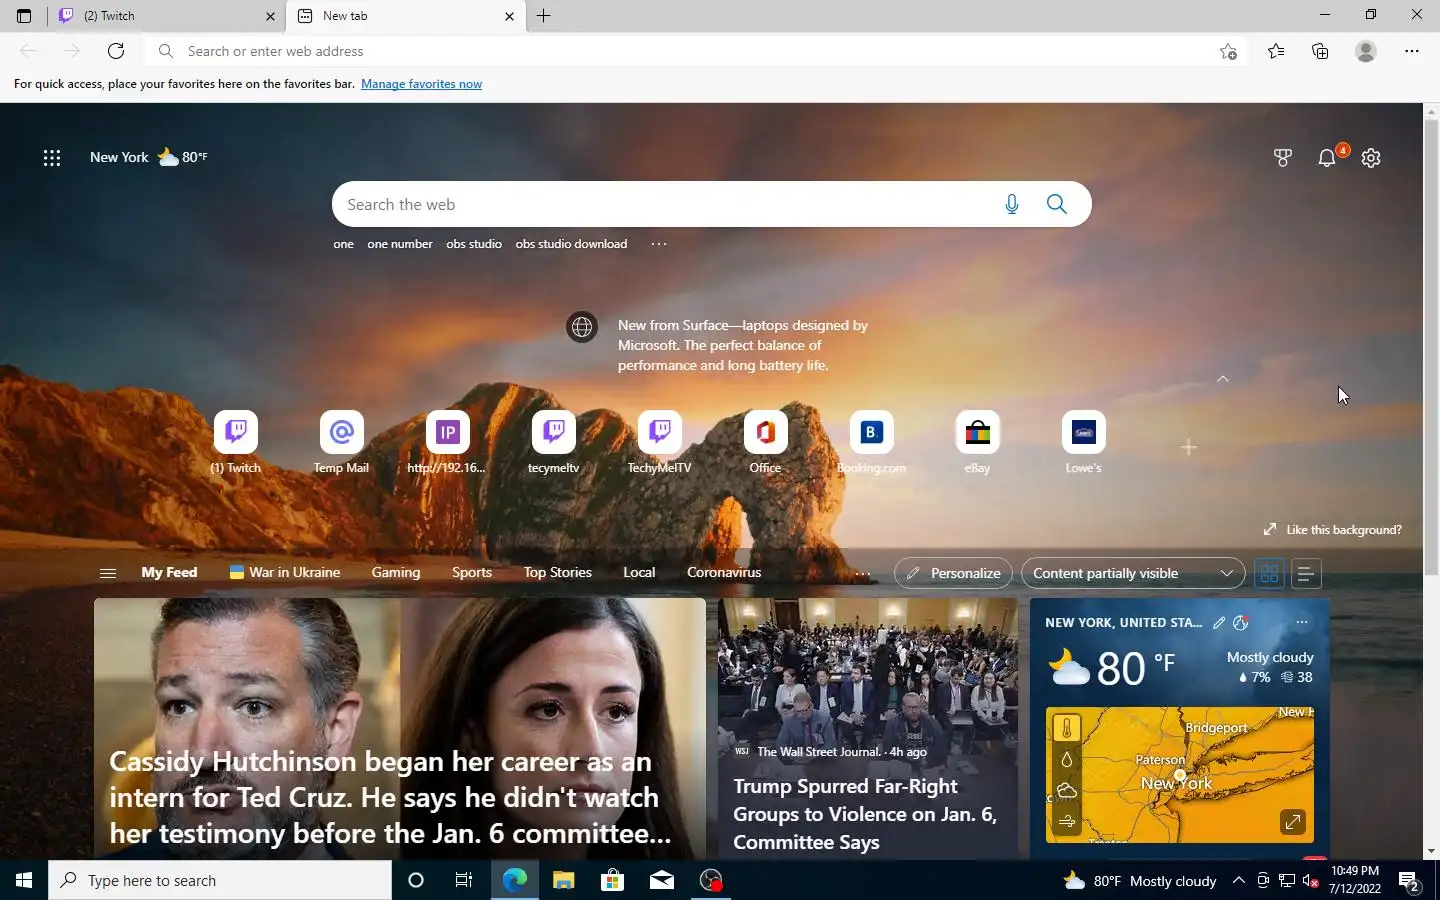Switch feed to list layout view
This screenshot has width=1440, height=900.
click(x=1305, y=573)
